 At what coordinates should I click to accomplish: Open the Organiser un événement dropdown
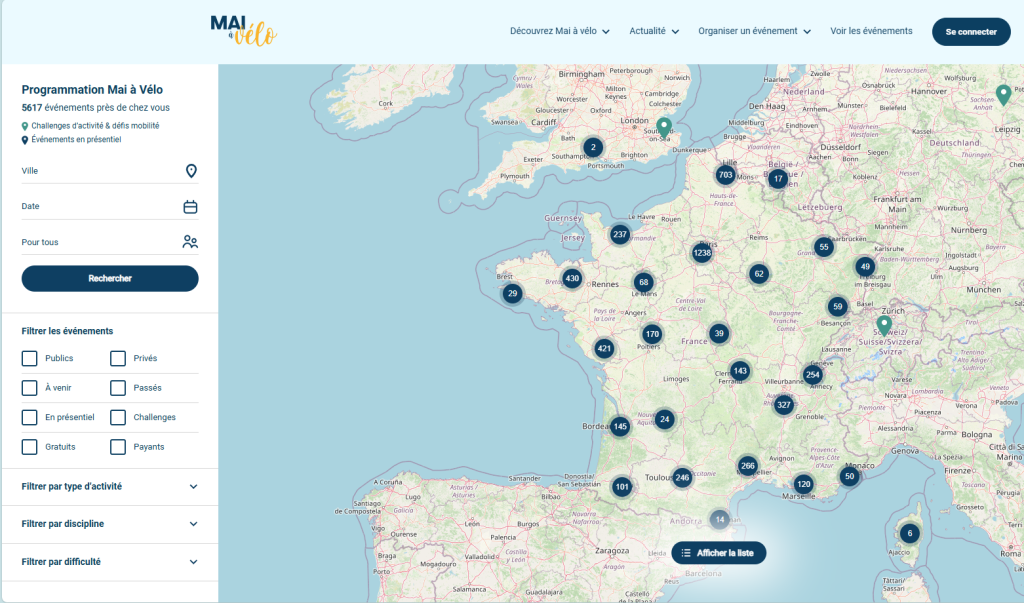pyautogui.click(x=754, y=31)
